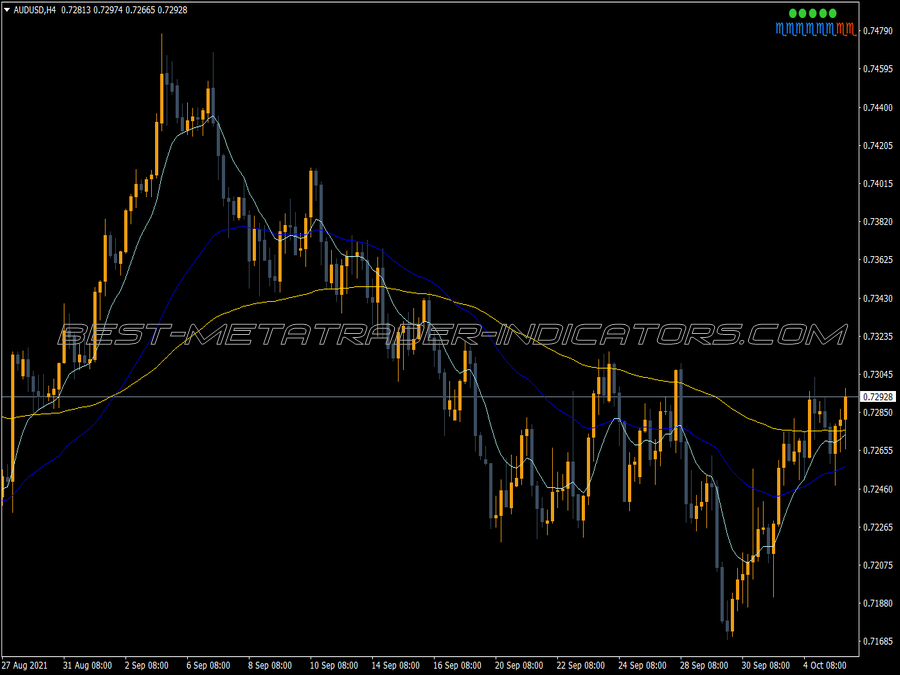900x675 pixels.
Task: Click the 8 Sep 08:00 time label
Action: tap(270, 665)
